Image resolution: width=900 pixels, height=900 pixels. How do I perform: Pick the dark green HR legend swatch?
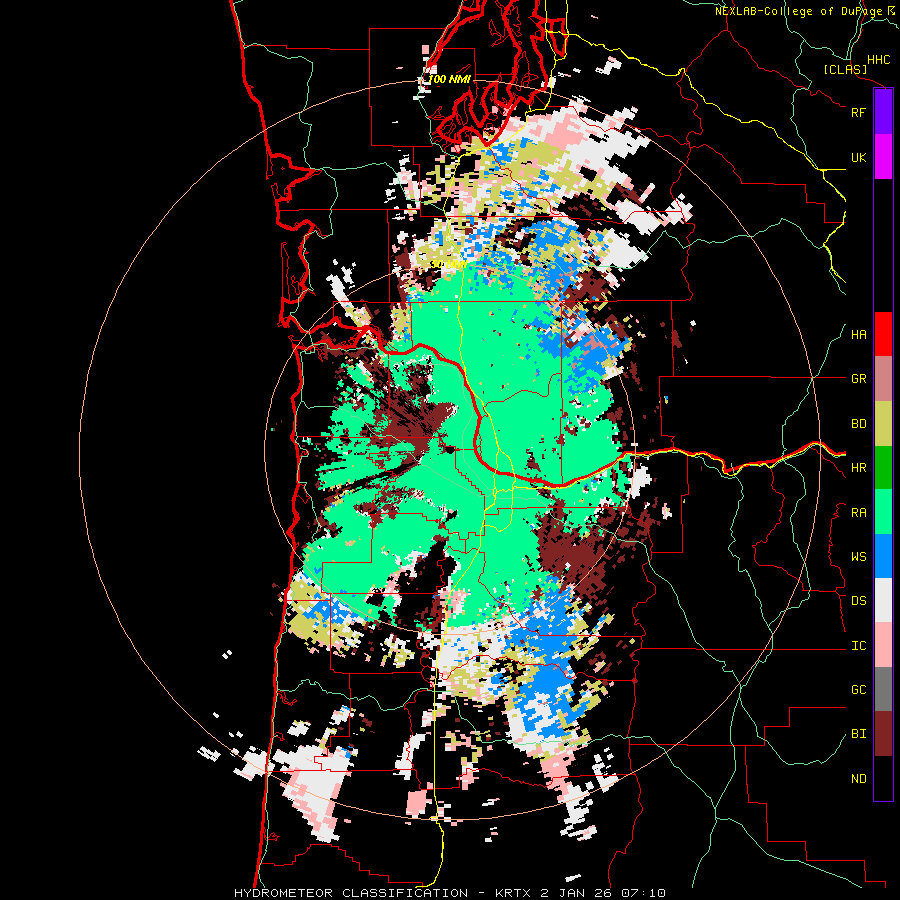pyautogui.click(x=883, y=468)
